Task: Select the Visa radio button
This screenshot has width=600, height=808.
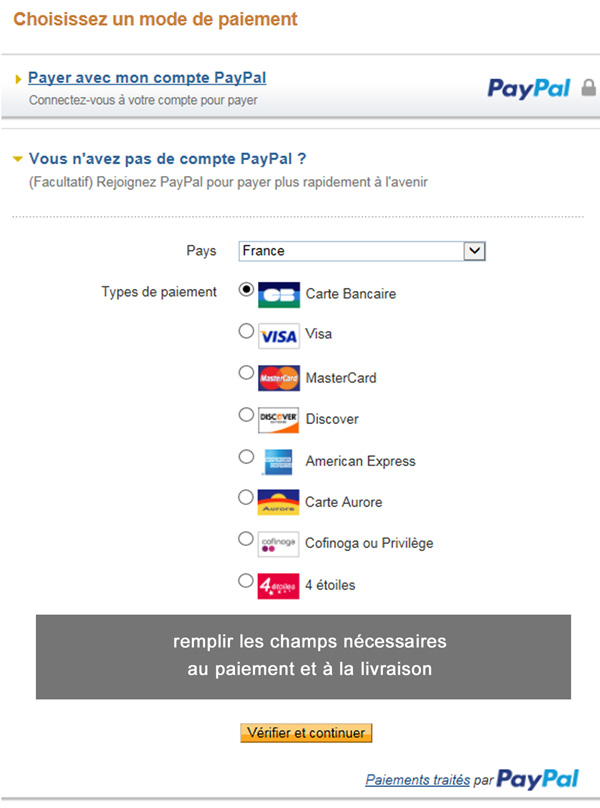Action: (x=246, y=331)
